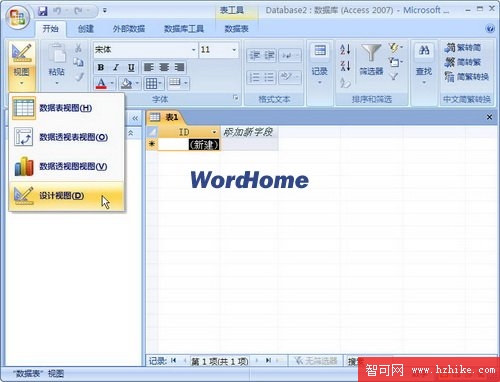Sort ascending A to Z
Image resolution: width=500 pixels, height=382 pixels.
coord(345,50)
